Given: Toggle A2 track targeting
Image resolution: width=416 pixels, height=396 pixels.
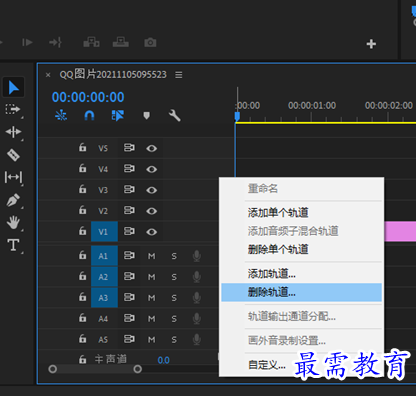Looking at the screenshot, I should [104, 277].
